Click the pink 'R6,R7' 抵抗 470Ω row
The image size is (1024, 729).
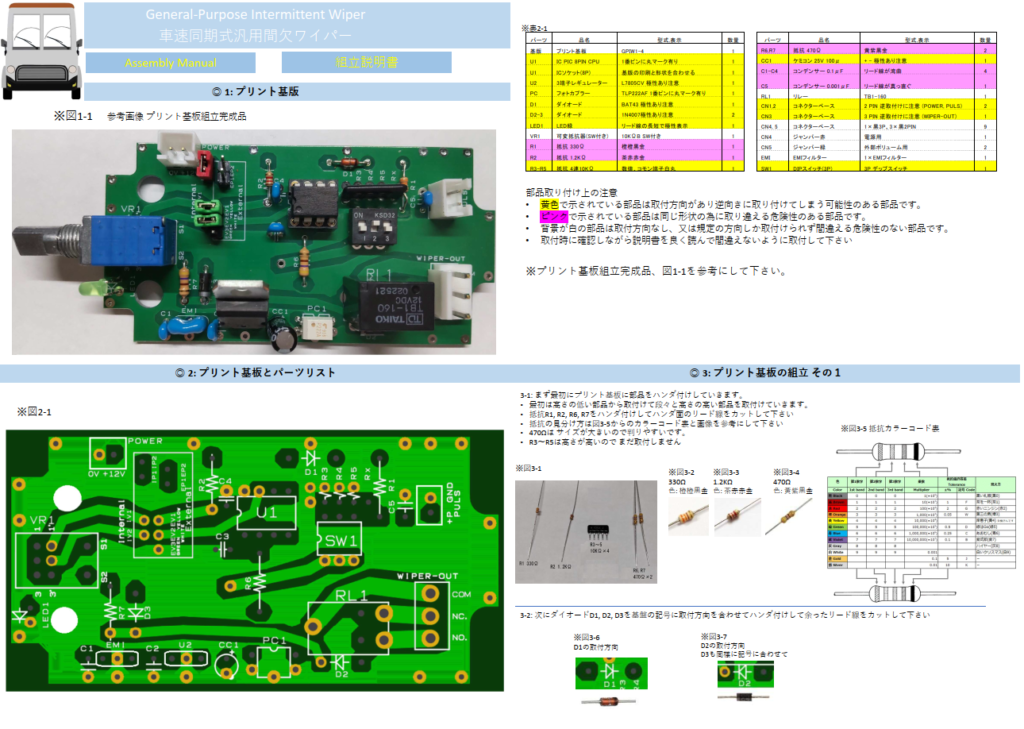point(876,50)
